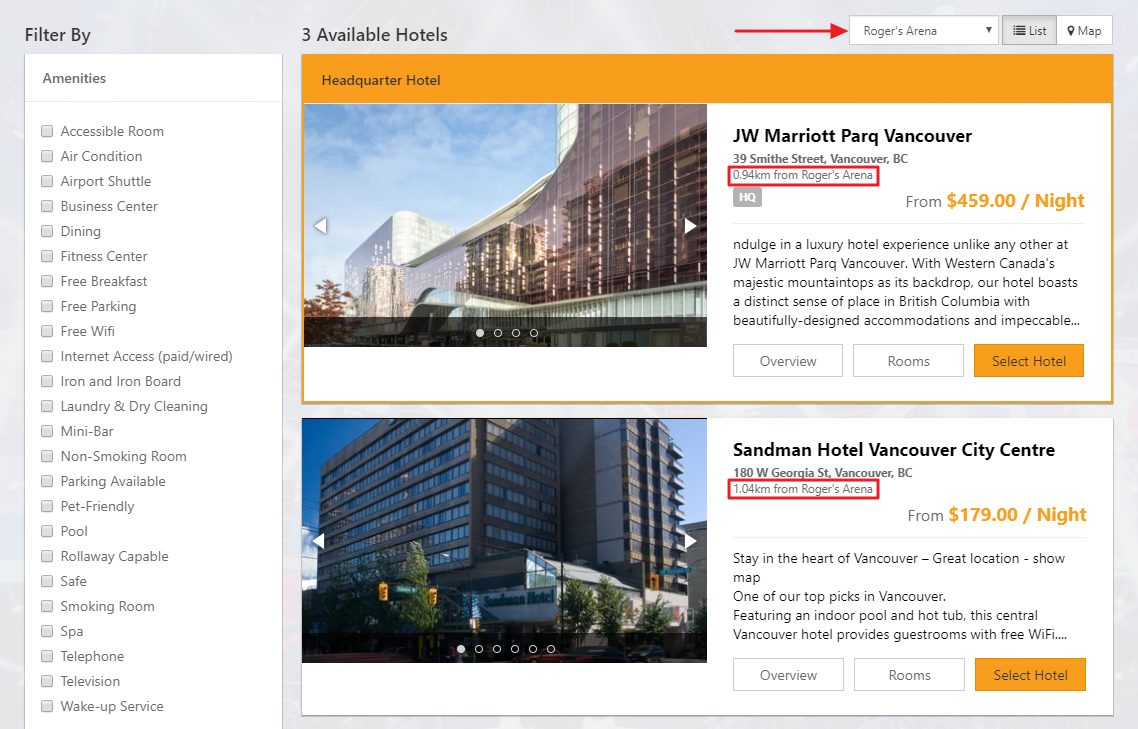Jump to third Sandman Hotel carousel dot
Image resolution: width=1138 pixels, height=729 pixels.
pos(497,648)
